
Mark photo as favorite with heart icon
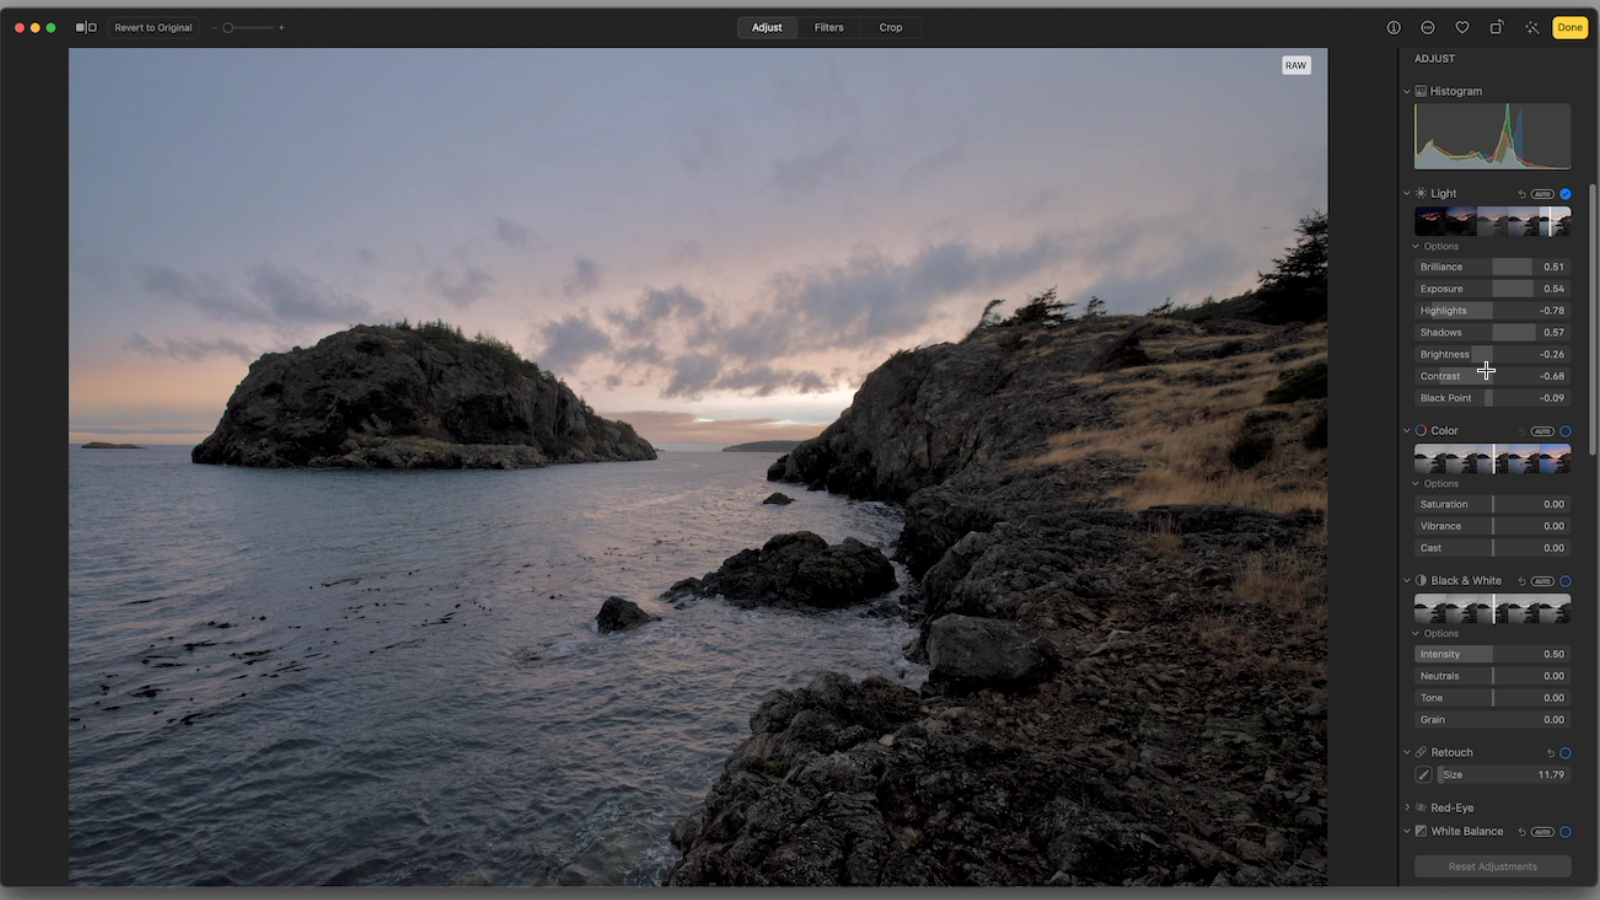[x=1462, y=27]
